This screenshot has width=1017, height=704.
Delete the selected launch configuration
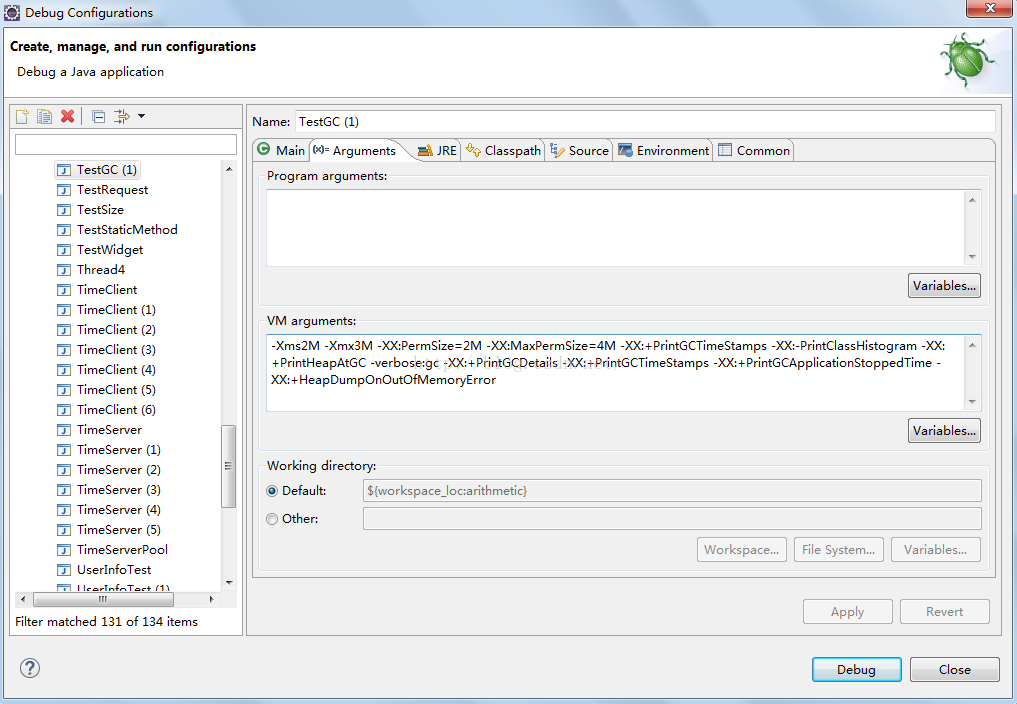point(67,116)
